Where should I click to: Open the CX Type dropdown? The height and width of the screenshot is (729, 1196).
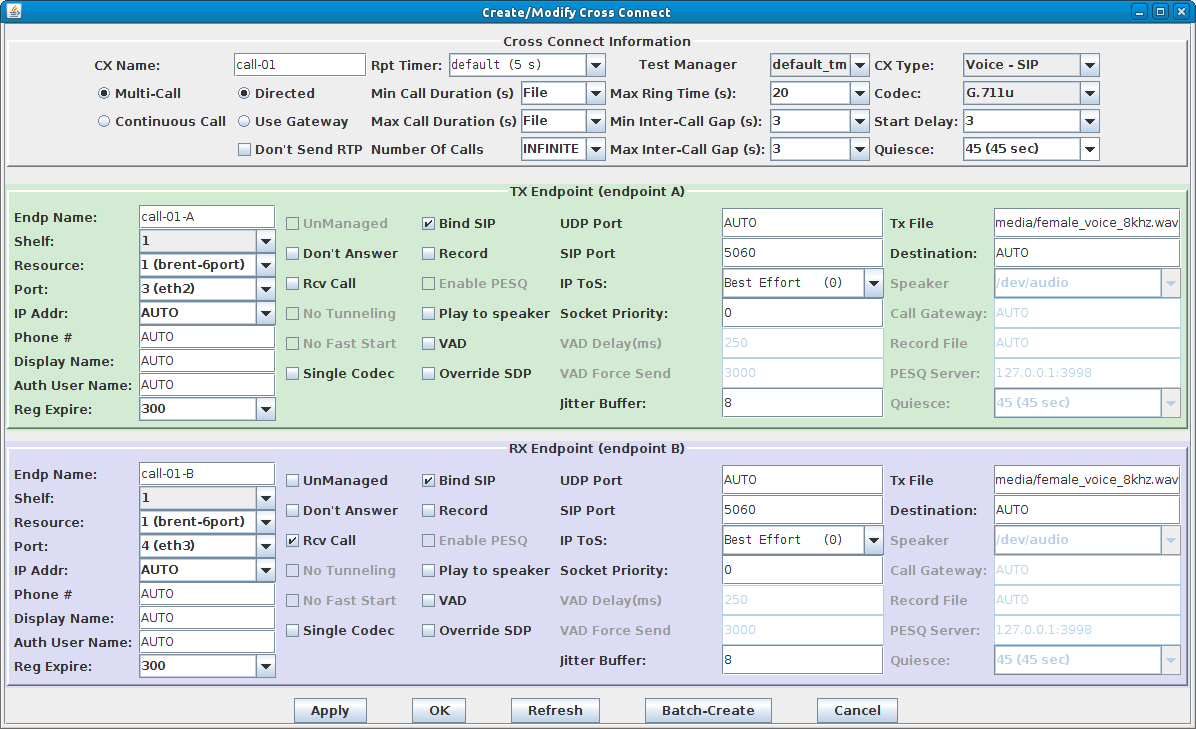(x=1090, y=65)
